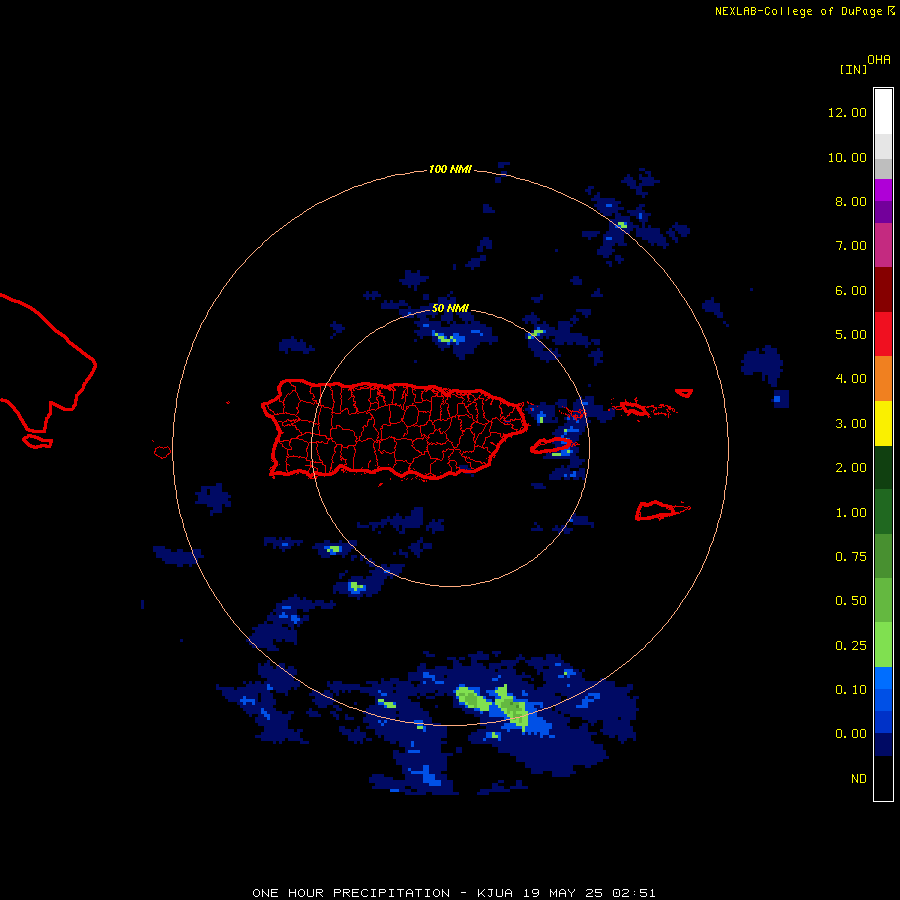Click the [IN] units label
This screenshot has height=900, width=900.
pyautogui.click(x=853, y=69)
